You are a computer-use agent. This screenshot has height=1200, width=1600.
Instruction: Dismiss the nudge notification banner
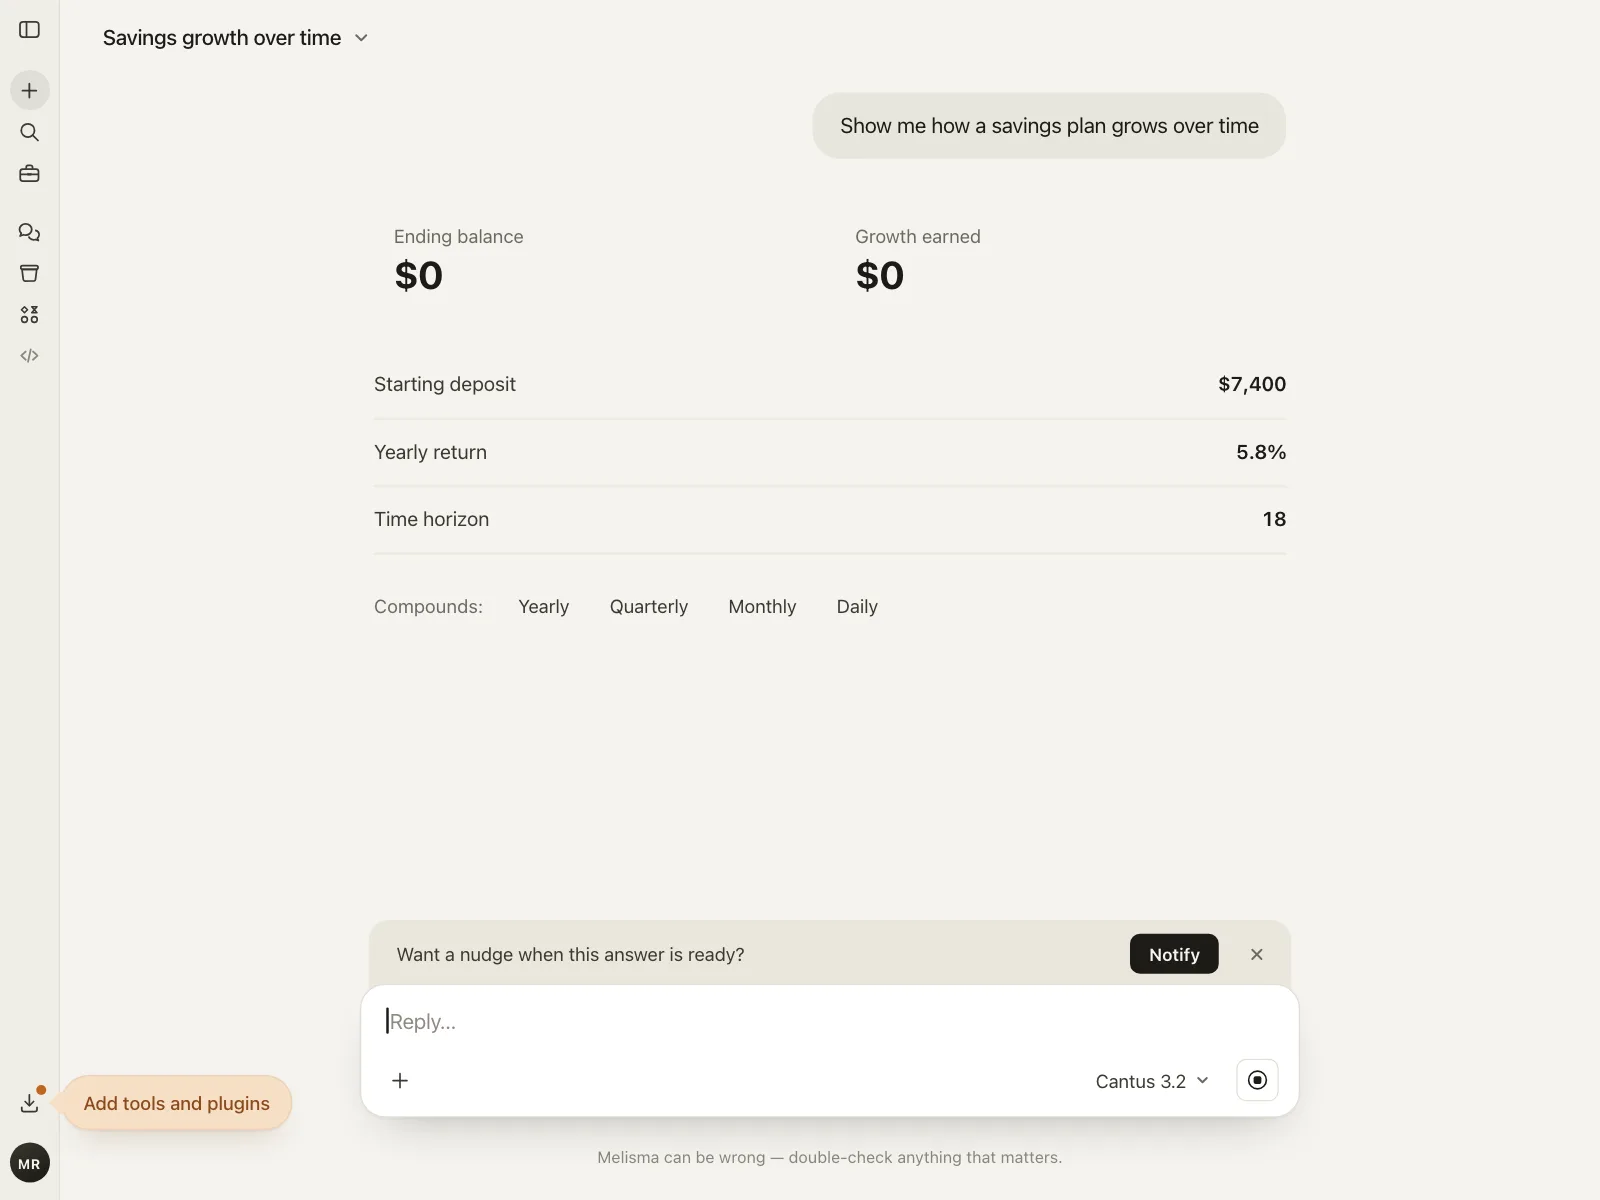click(1257, 954)
